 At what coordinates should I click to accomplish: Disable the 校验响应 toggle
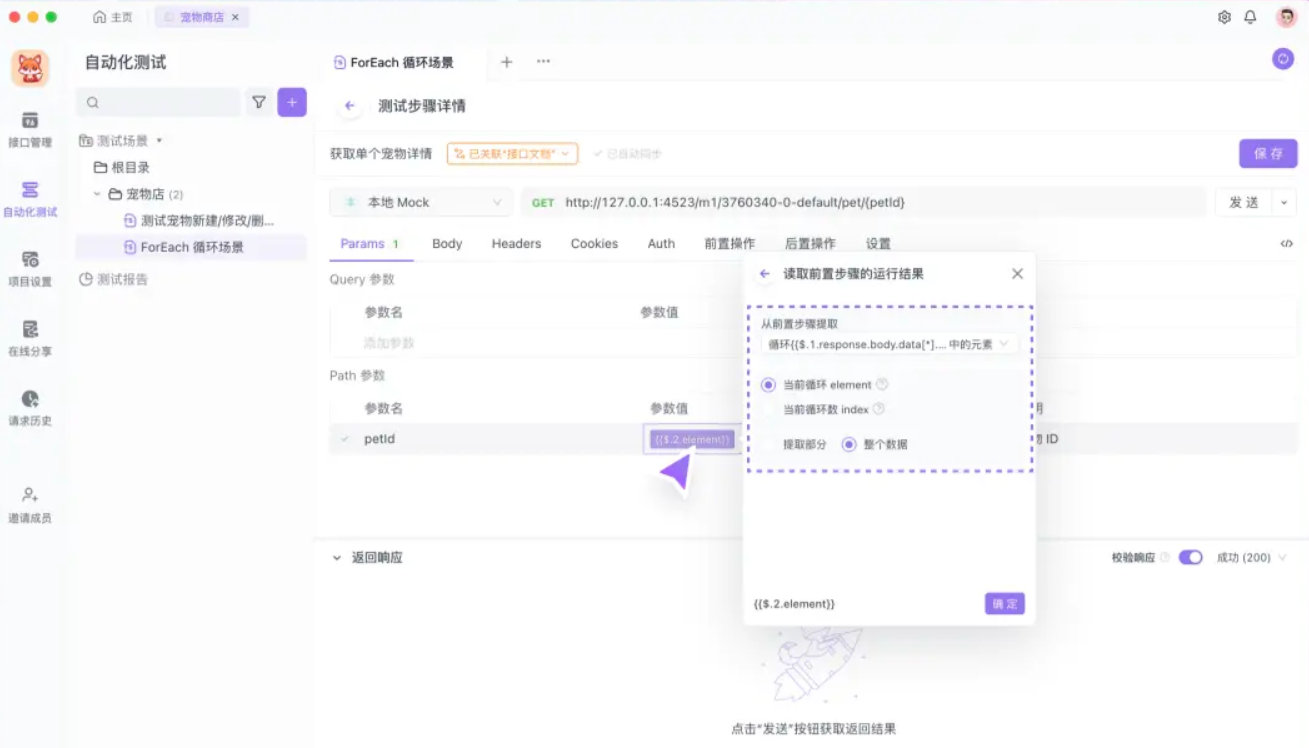click(1190, 557)
